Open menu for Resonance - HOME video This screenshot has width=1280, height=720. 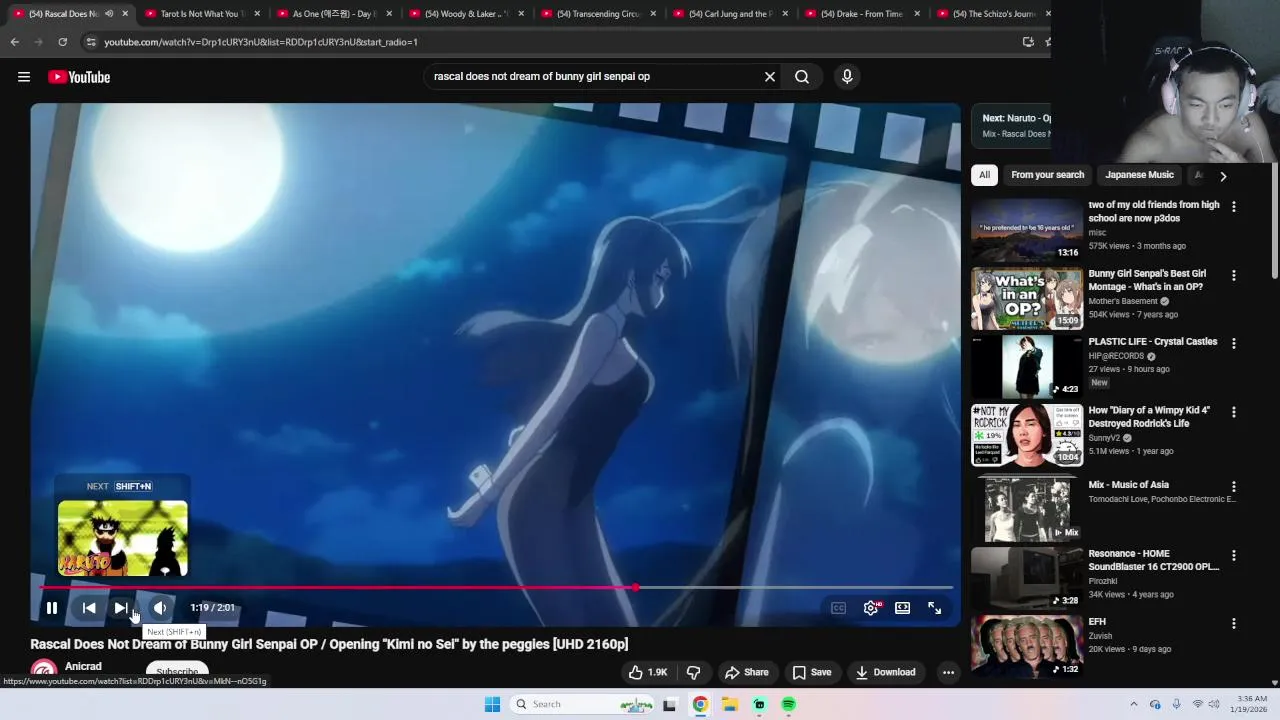click(1233, 555)
